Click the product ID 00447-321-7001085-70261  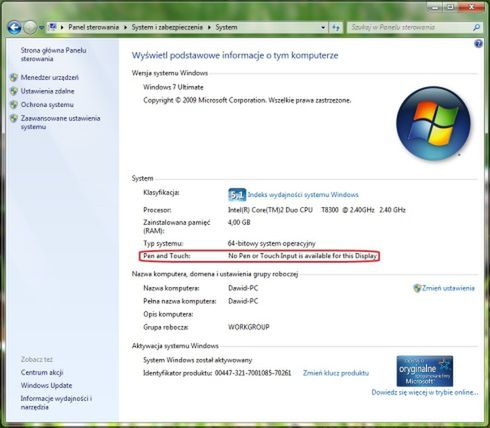coord(253,373)
